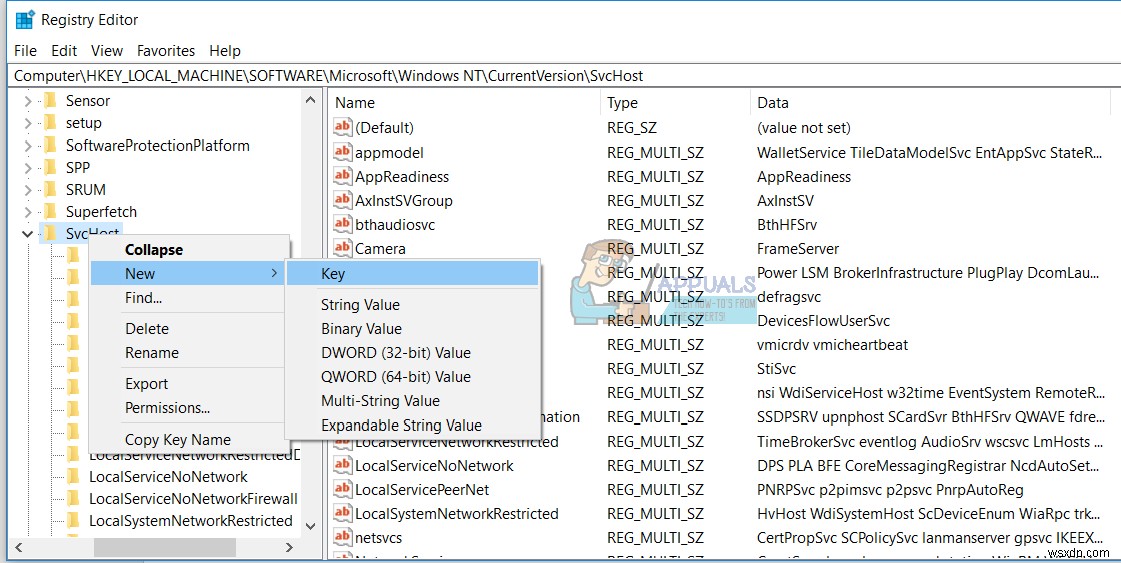Select the LocalServiceNoNetworkFirewall tree item
The image size is (1121, 563).
click(x=193, y=499)
